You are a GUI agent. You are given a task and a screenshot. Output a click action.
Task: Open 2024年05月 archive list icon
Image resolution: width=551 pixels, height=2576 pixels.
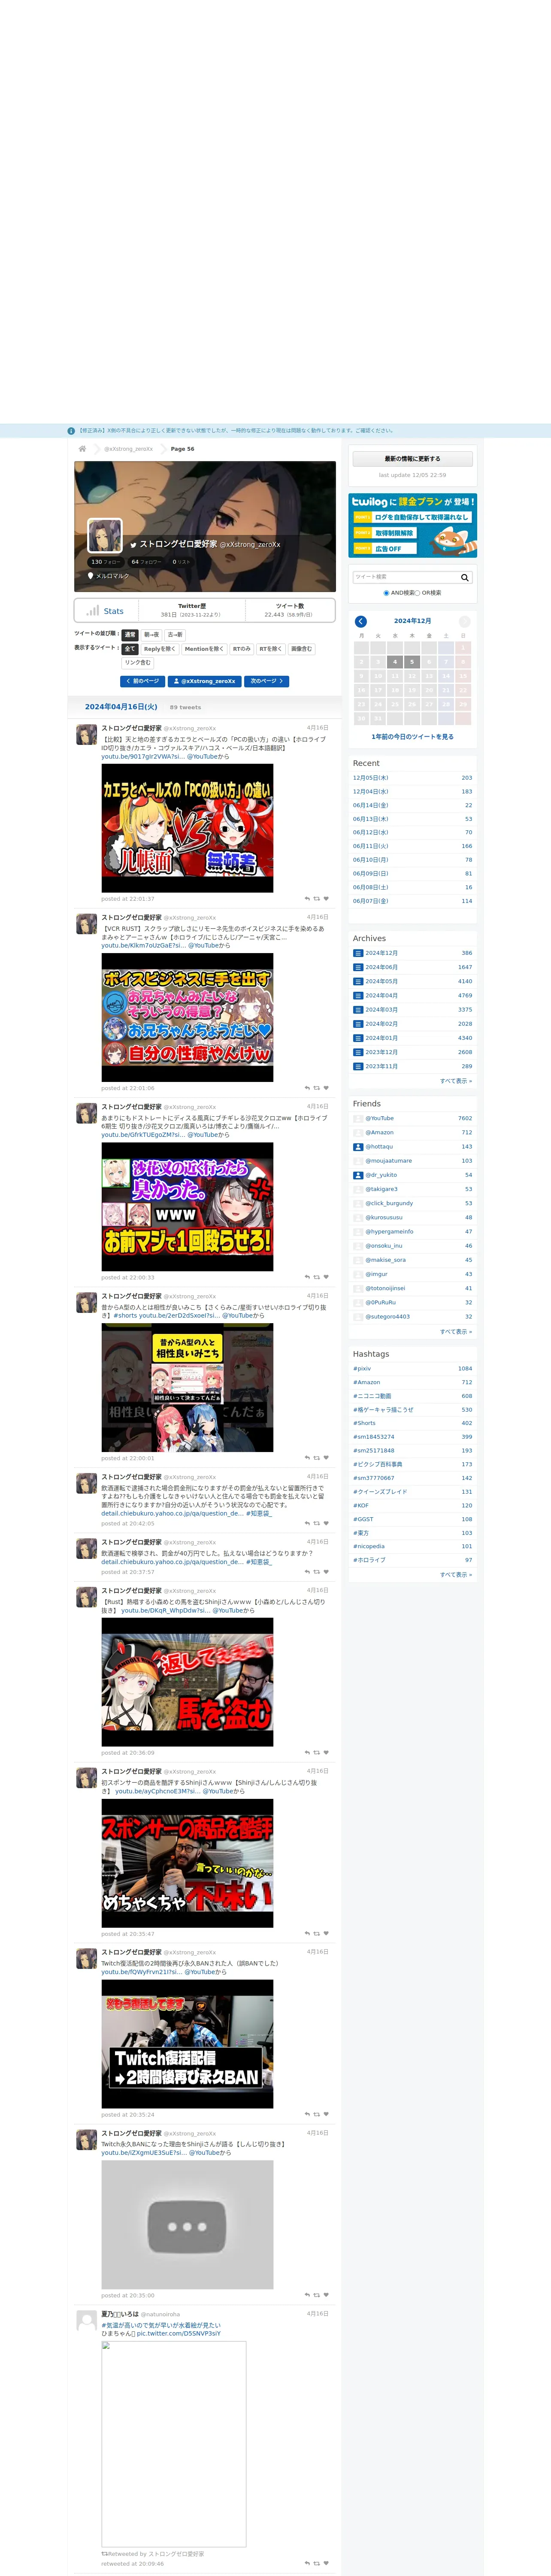pyautogui.click(x=358, y=981)
